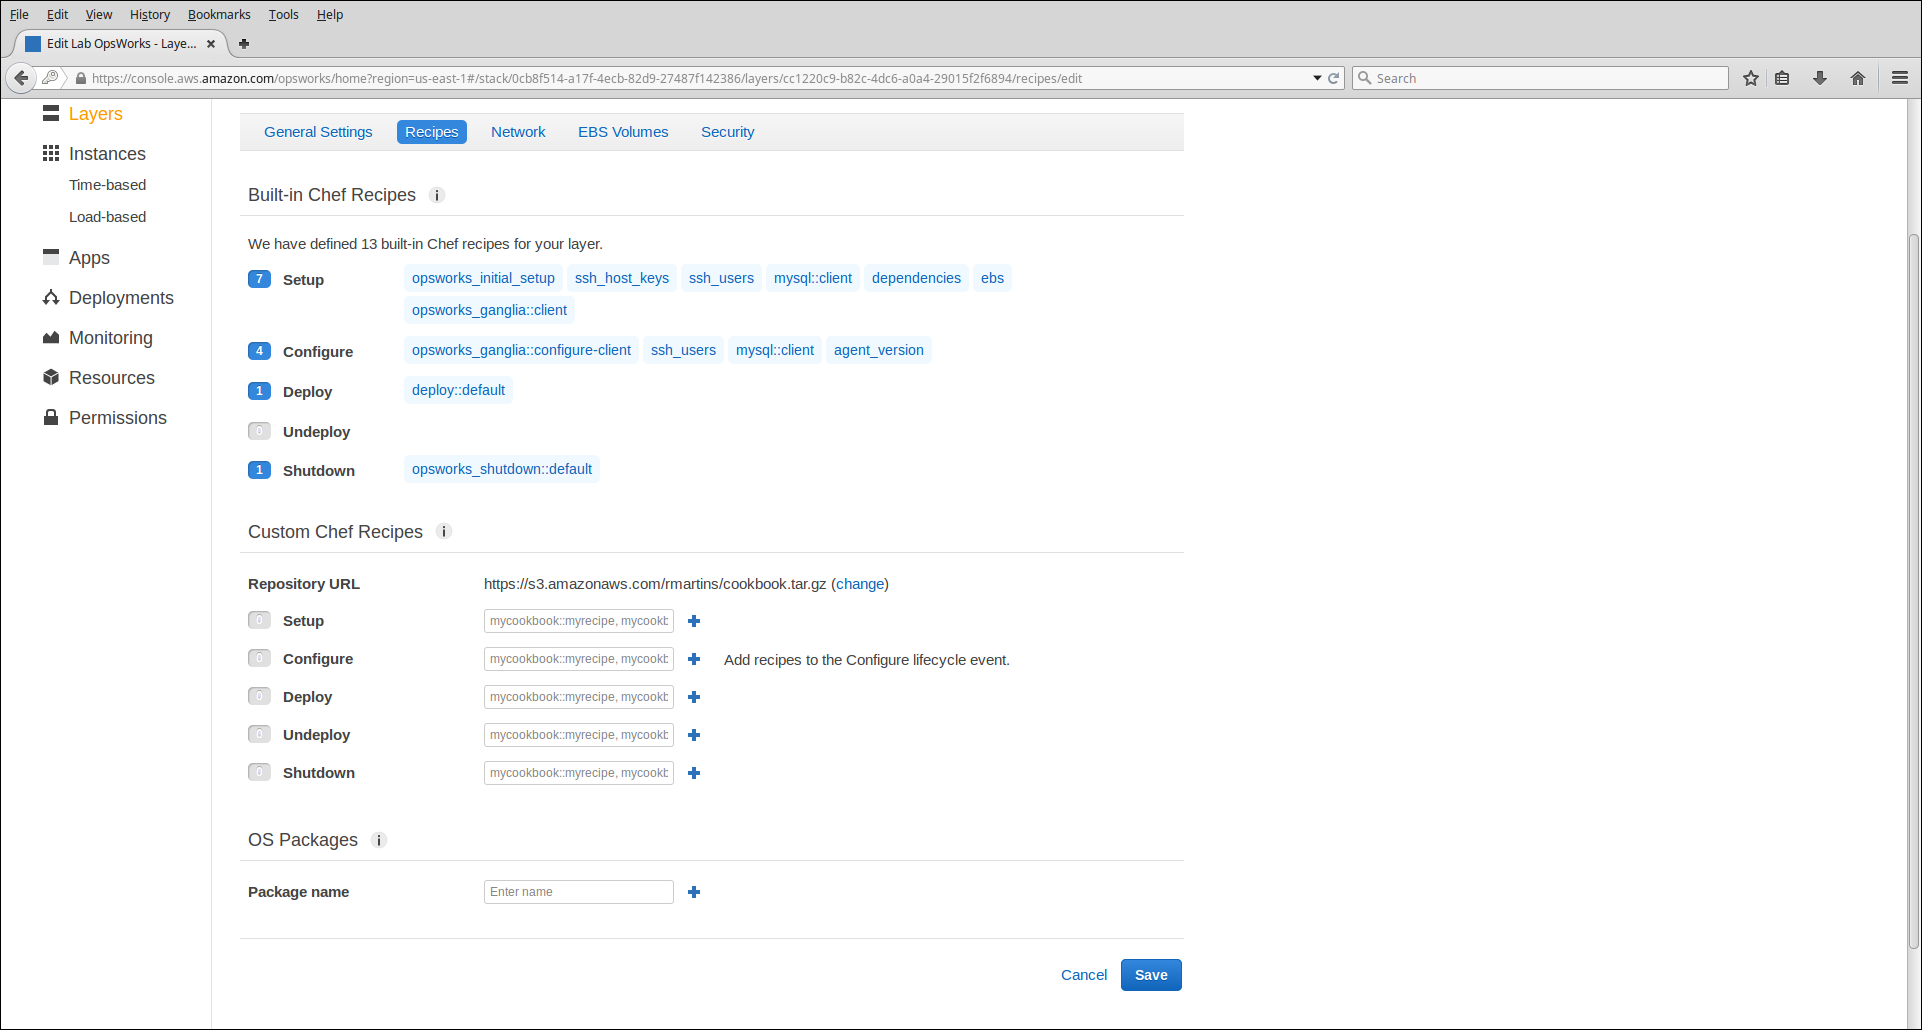
Task: Open the URL bar history dropdown arrow
Action: click(1317, 78)
